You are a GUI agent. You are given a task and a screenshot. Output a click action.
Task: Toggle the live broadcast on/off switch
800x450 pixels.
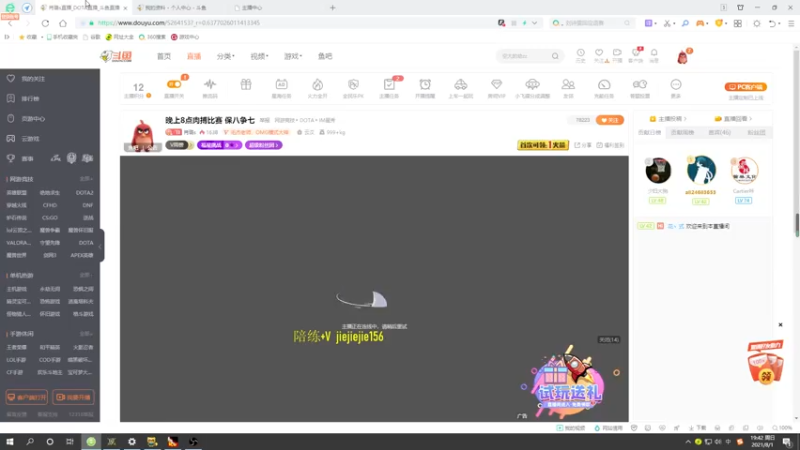(x=173, y=84)
